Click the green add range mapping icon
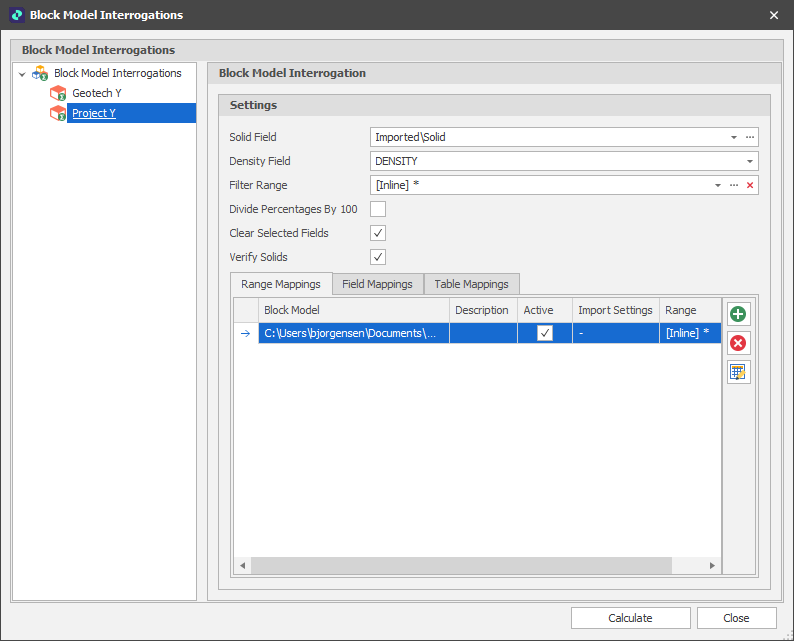This screenshot has width=795, height=643. click(x=738, y=314)
